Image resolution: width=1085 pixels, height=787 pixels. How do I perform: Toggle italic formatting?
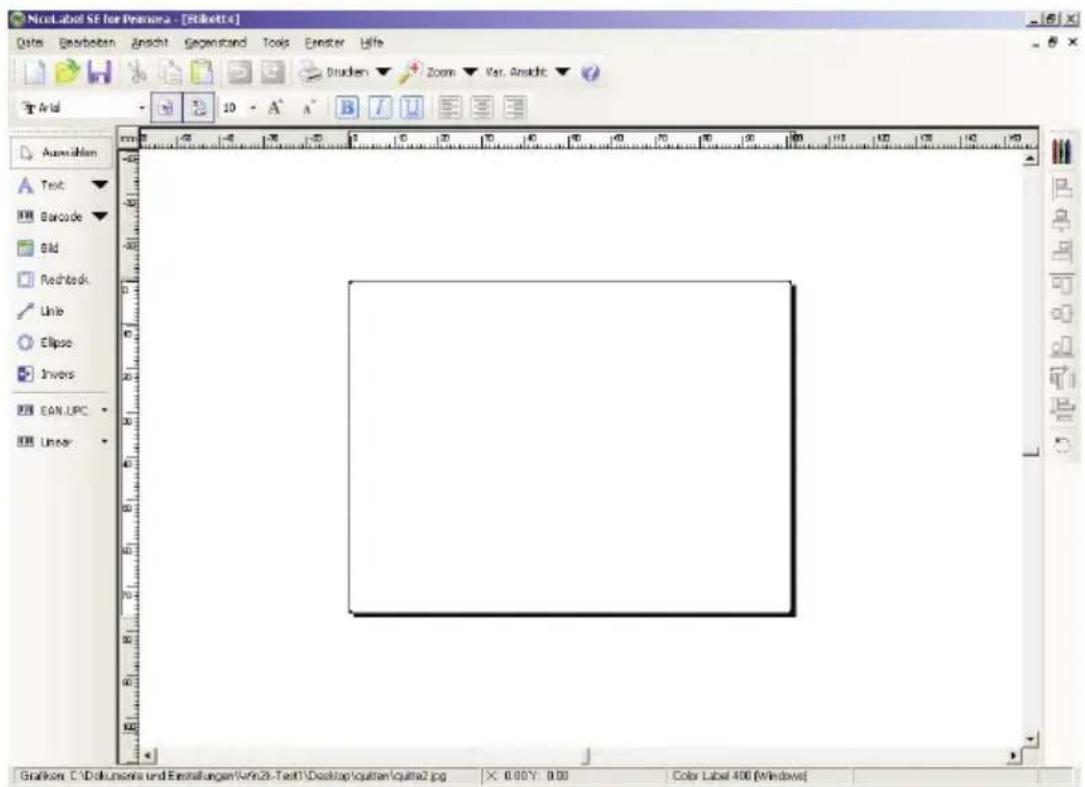379,107
